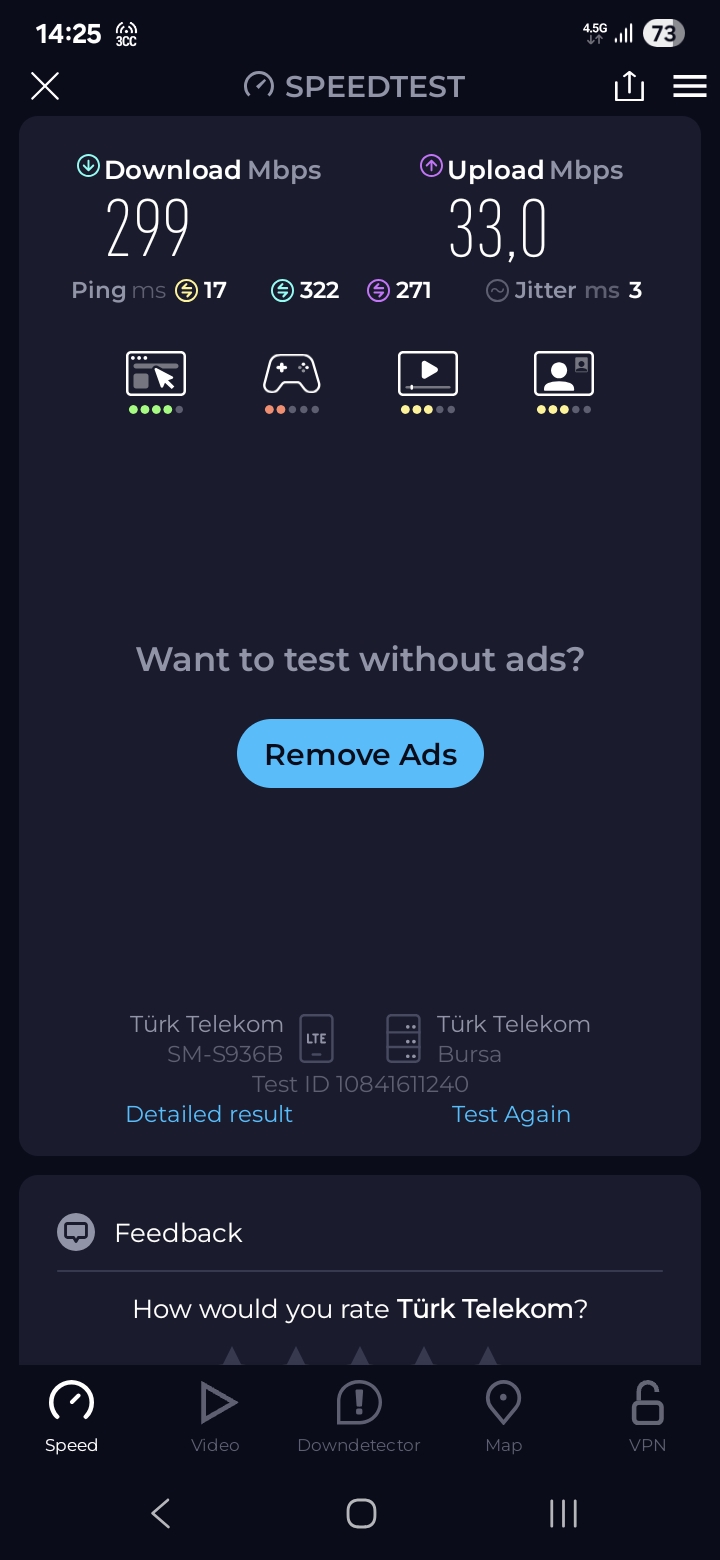This screenshot has height=1560, width=720.
Task: Select the gaming controller quality icon
Action: coord(292,374)
